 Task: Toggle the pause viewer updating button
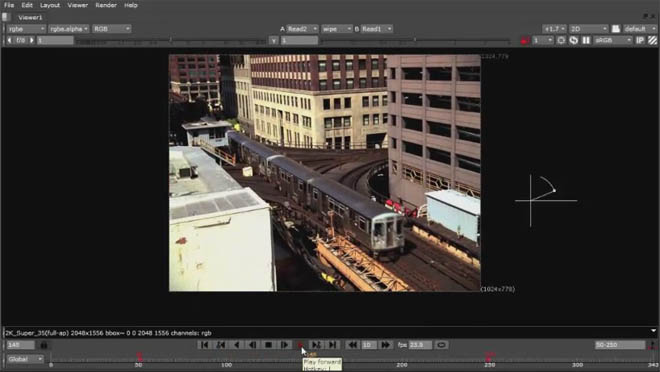pyautogui.click(x=586, y=40)
